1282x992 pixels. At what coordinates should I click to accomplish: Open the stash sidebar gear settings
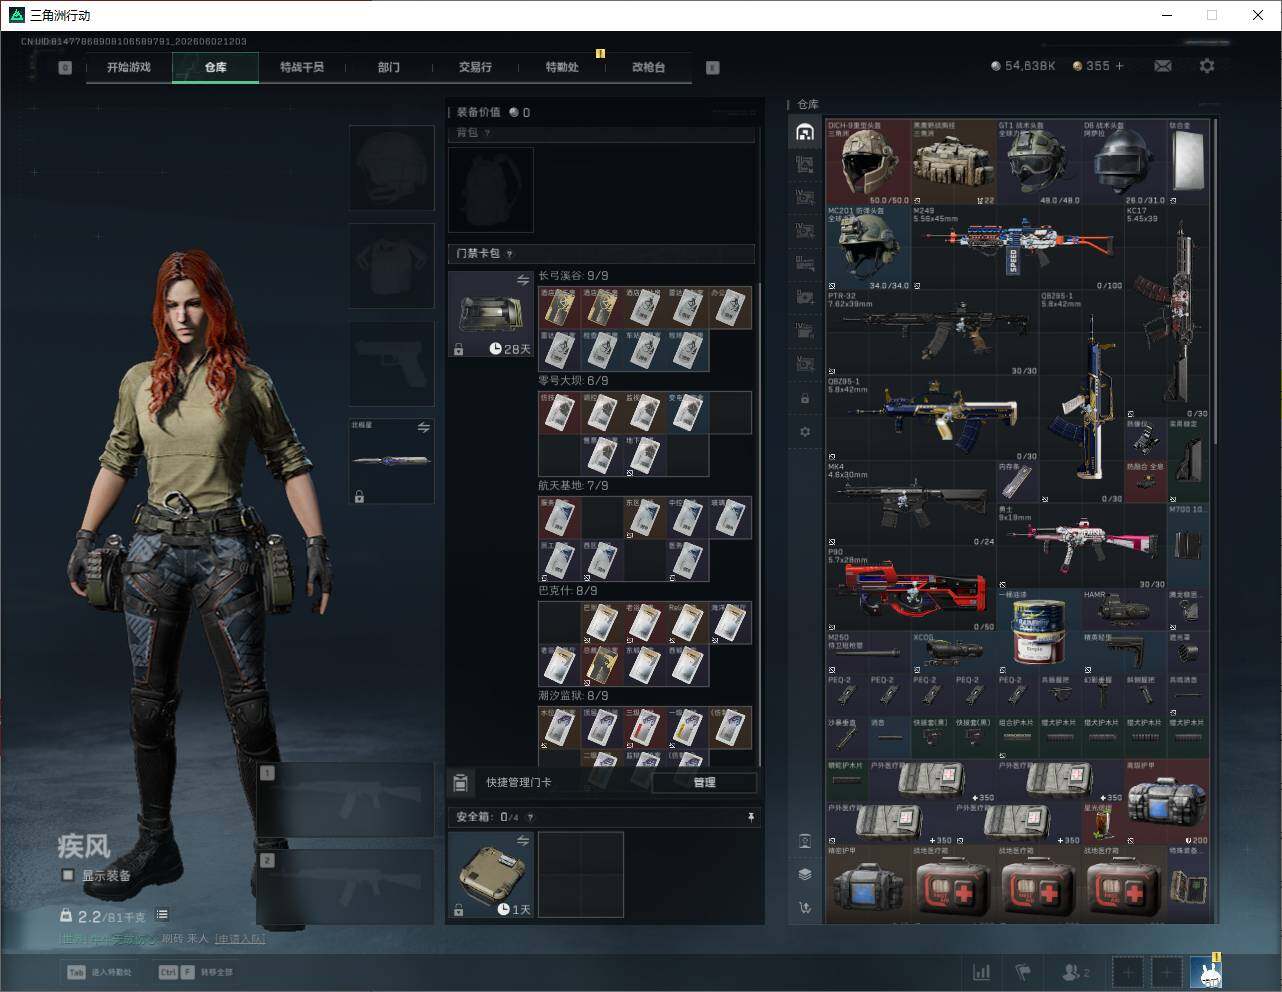tap(805, 432)
